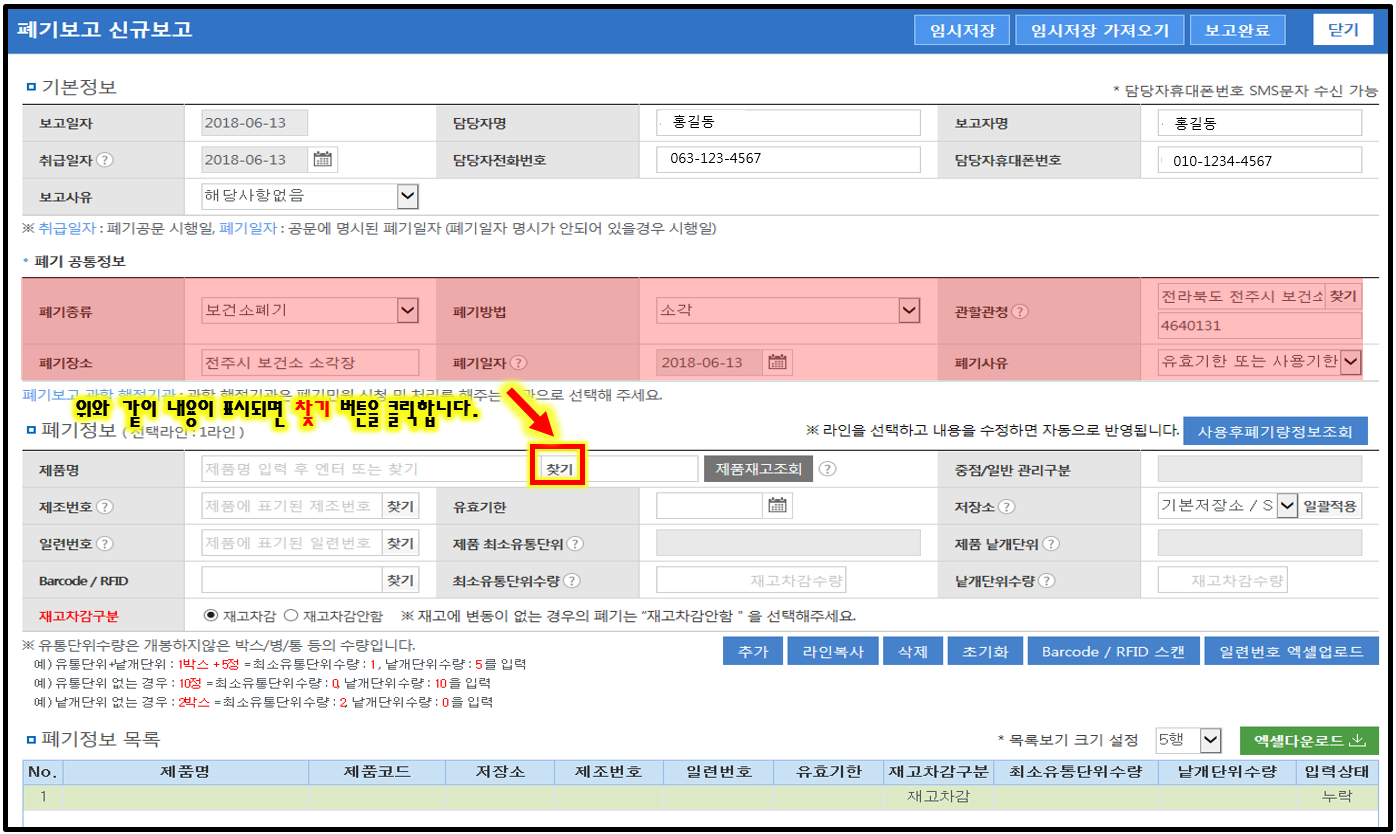Click help icon next to 낱개단위수량 label

pyautogui.click(x=1046, y=581)
